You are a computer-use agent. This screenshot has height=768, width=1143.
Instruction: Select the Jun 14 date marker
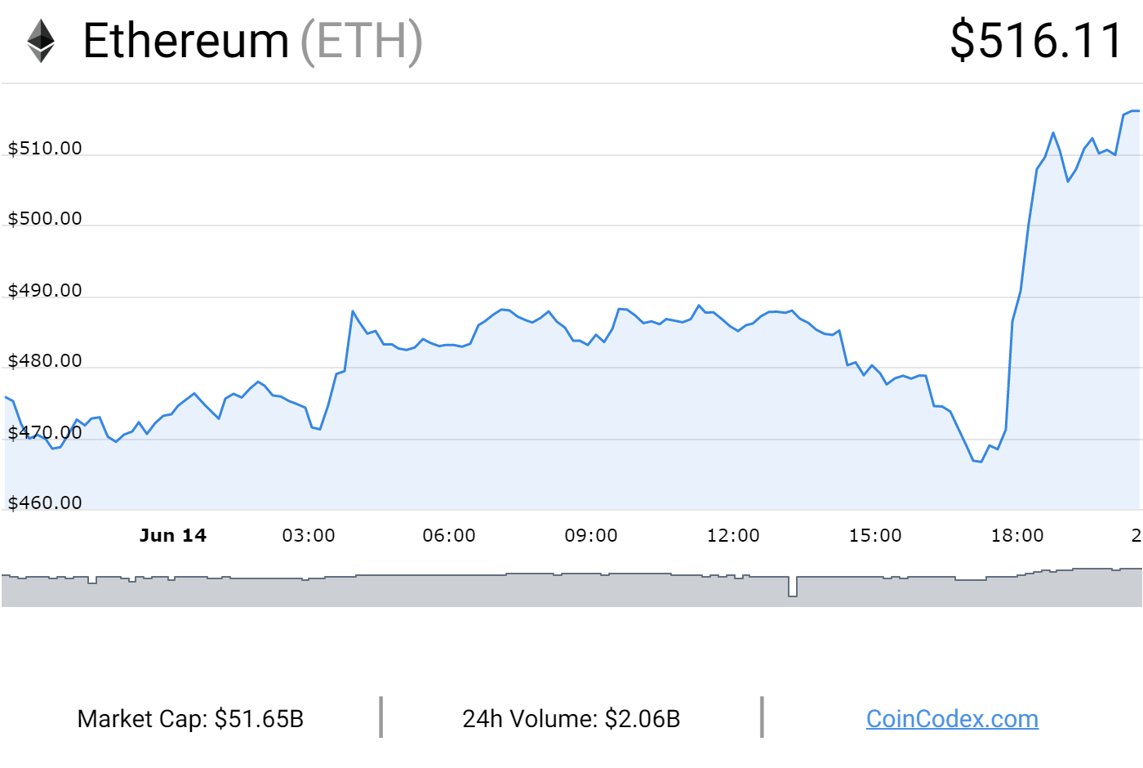click(173, 535)
